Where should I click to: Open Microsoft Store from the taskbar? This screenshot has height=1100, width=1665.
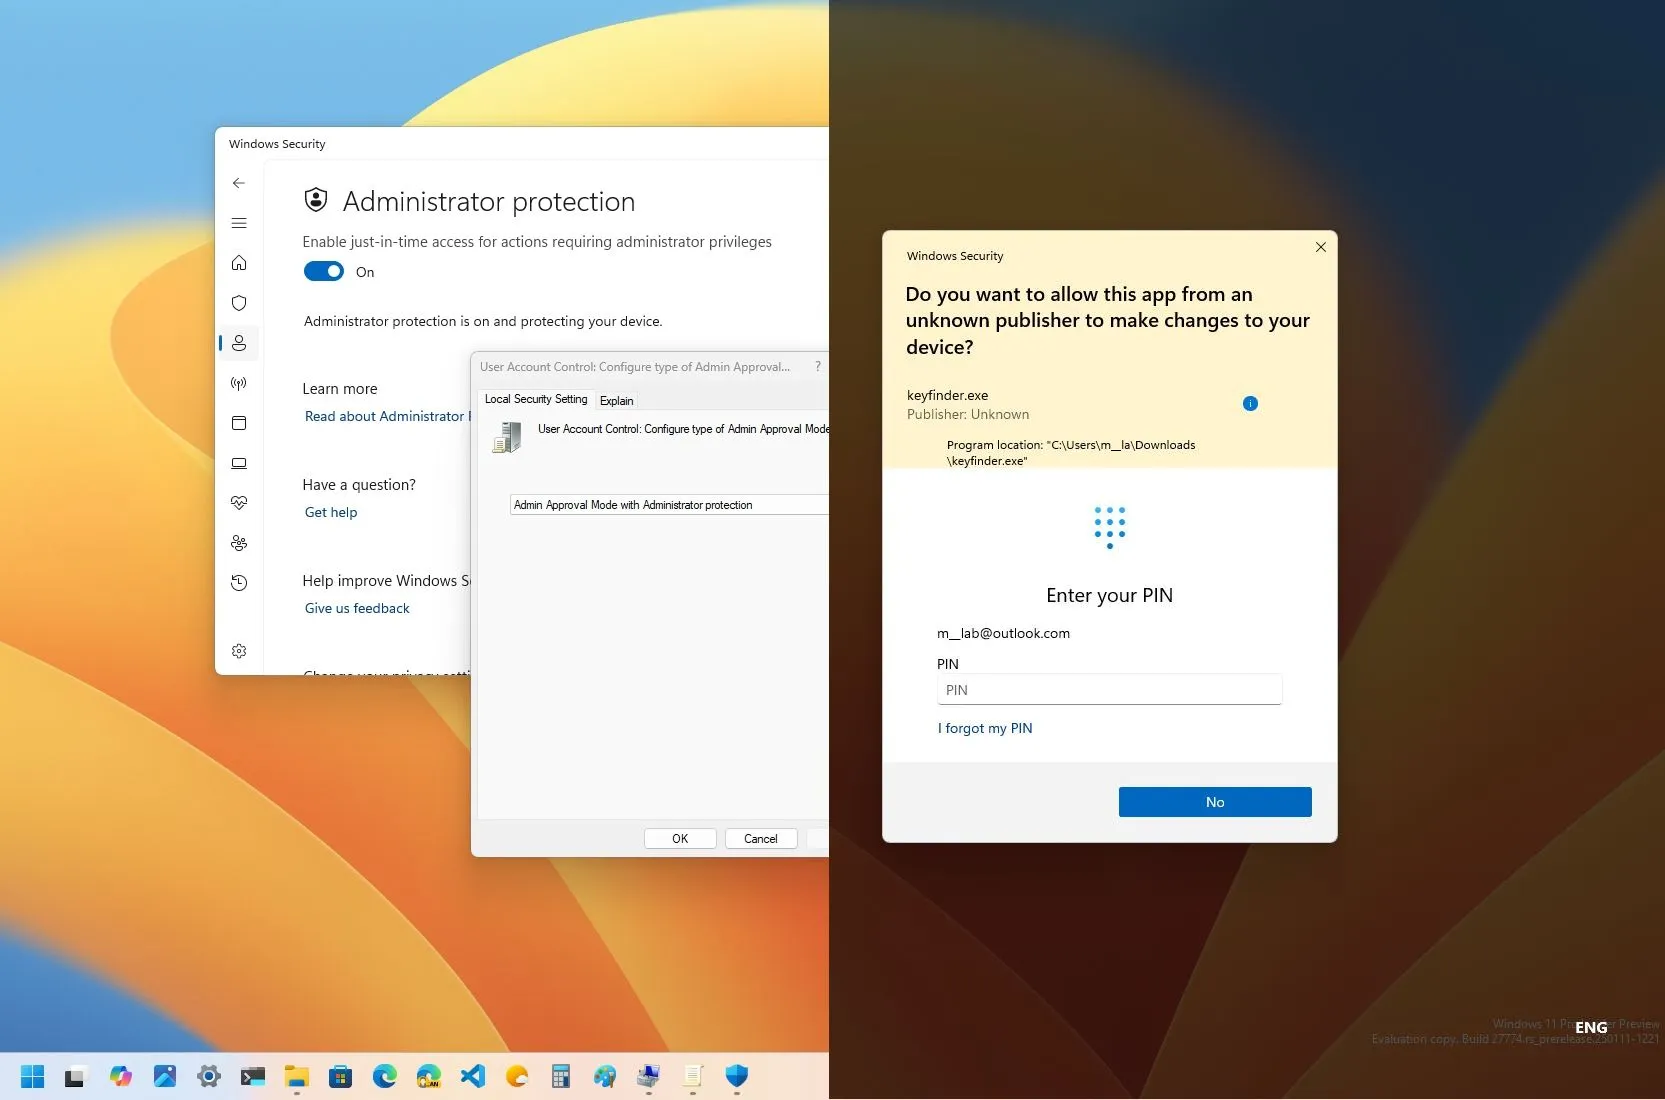coord(340,1076)
